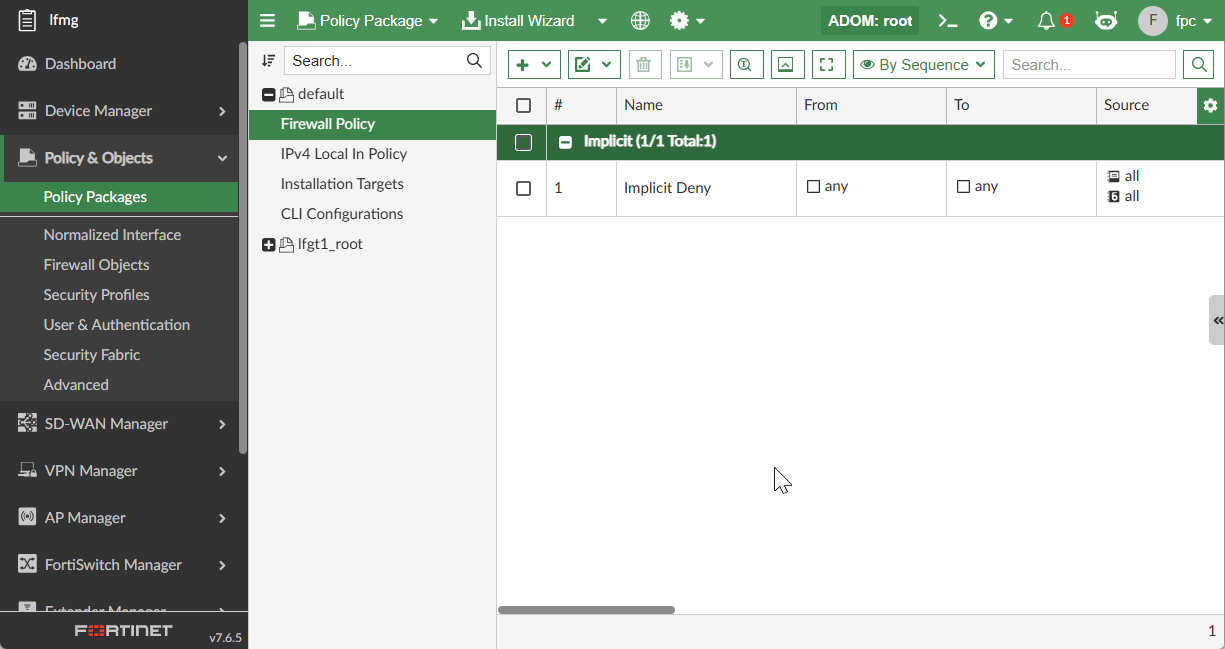
Task: Expand the lfgt1_root package node
Action: 268,244
